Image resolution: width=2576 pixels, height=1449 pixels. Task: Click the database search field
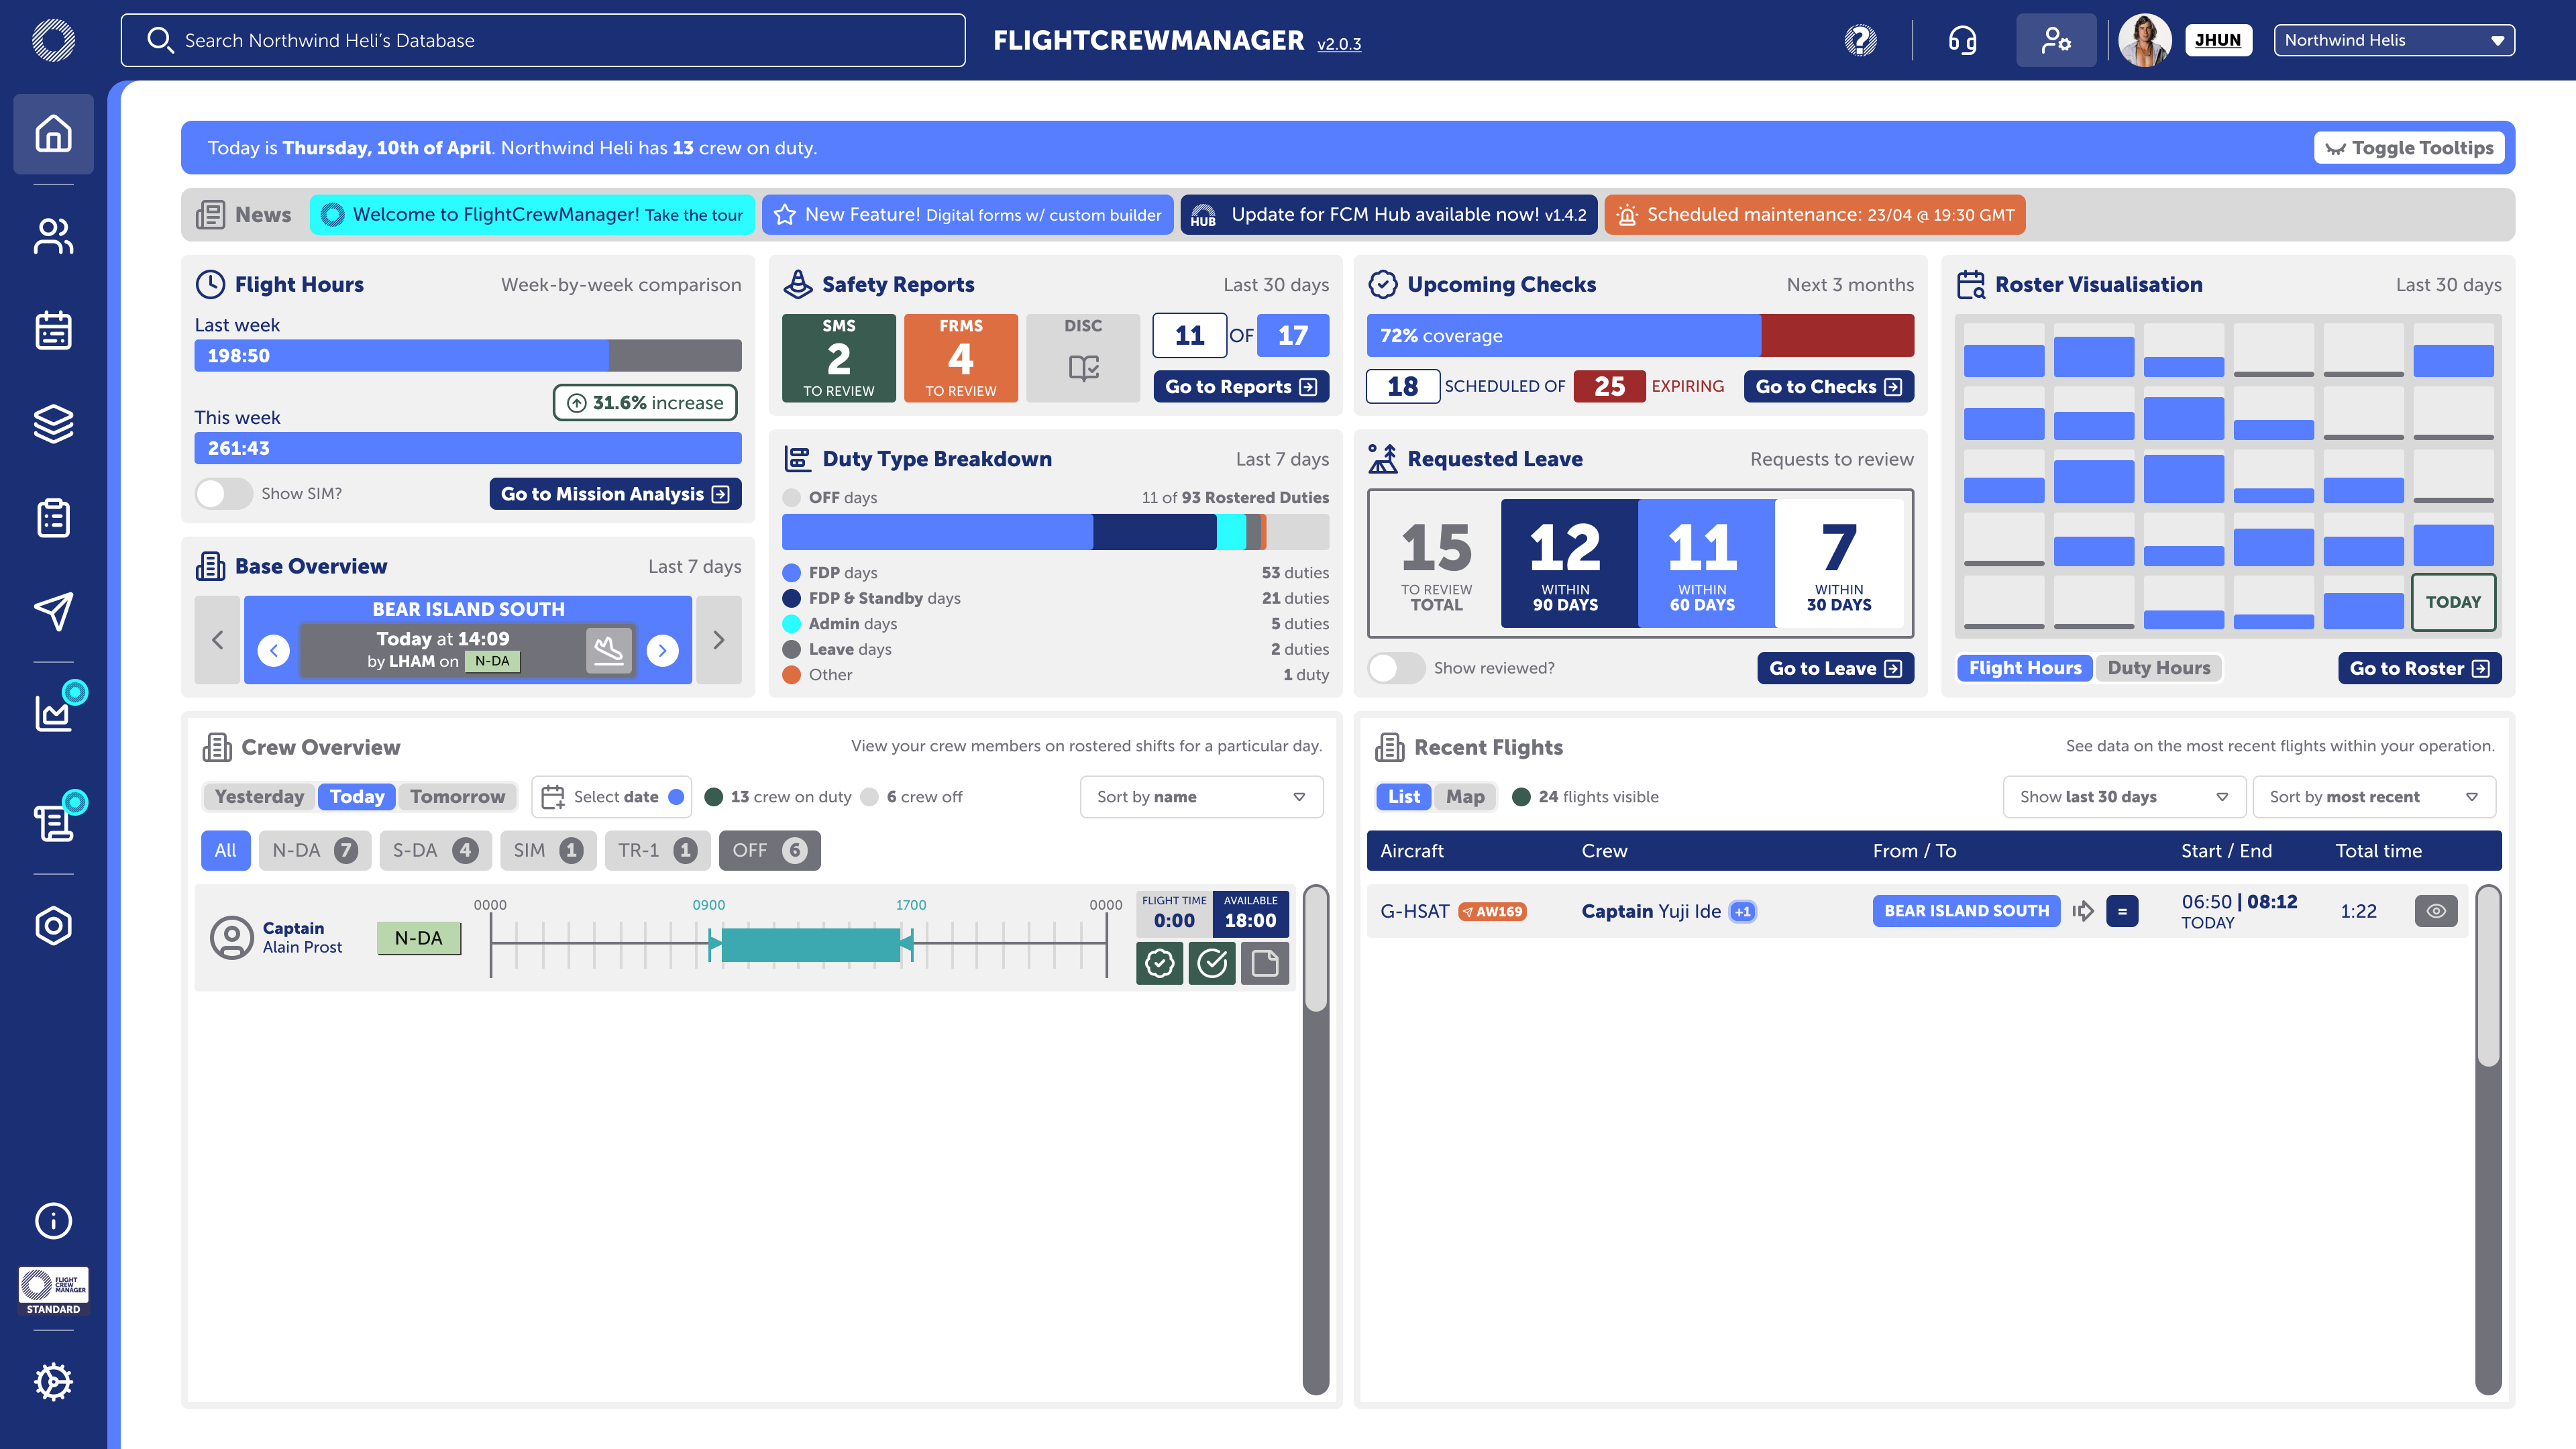click(543, 40)
